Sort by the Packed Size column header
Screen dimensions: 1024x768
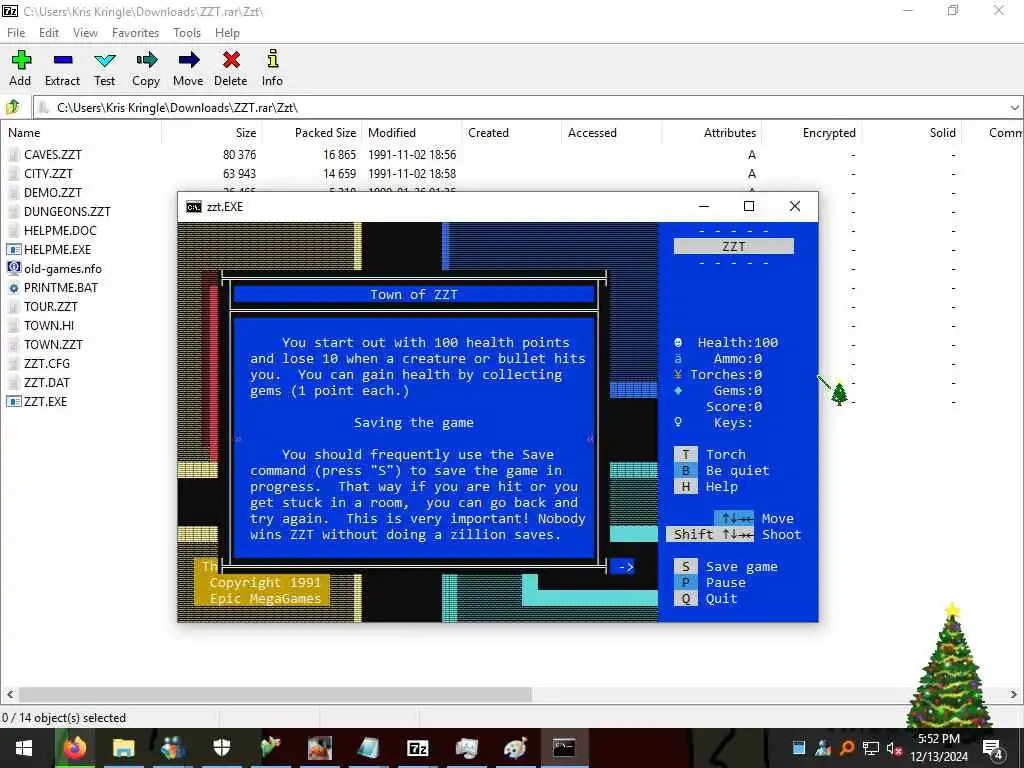(312, 133)
